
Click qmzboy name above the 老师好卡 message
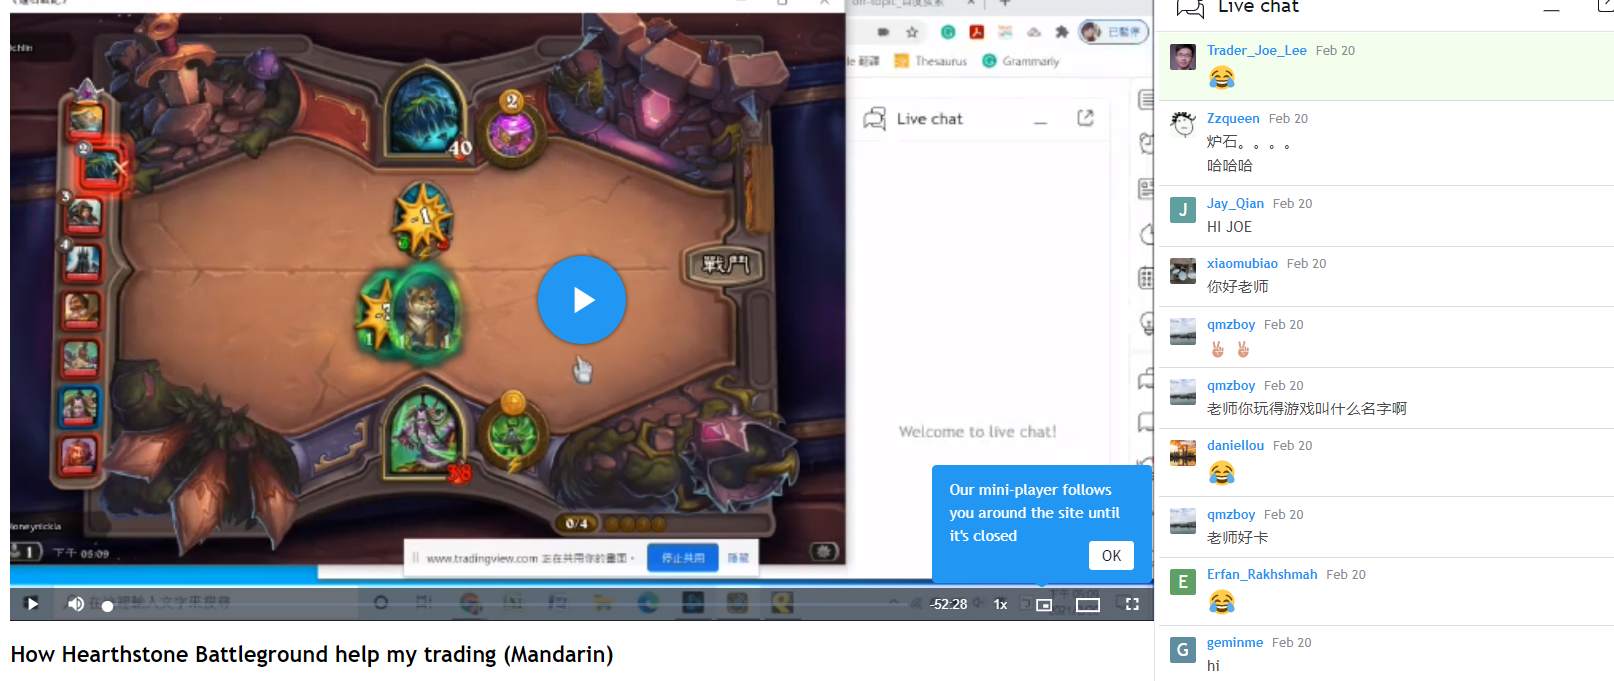tap(1231, 514)
